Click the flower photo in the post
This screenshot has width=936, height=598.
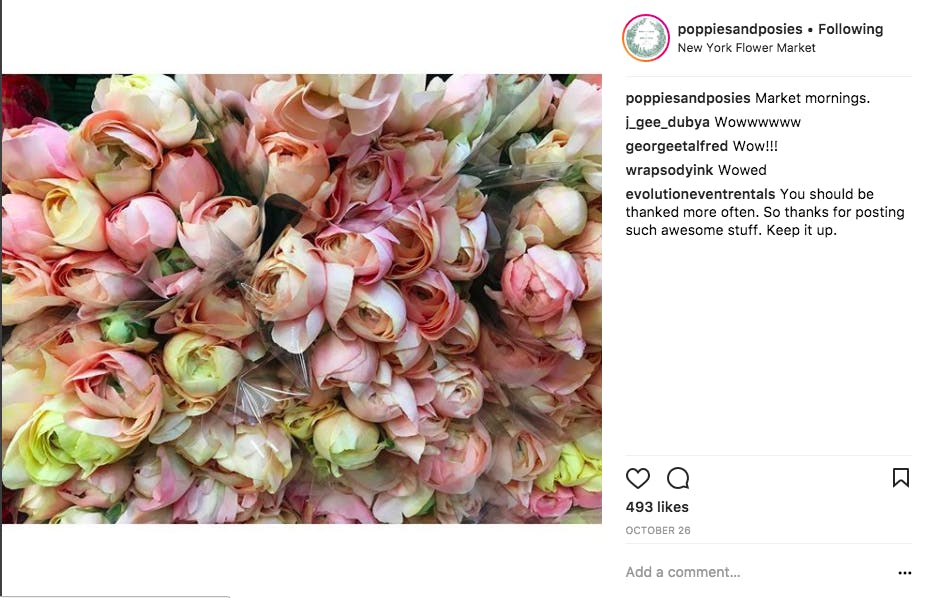pyautogui.click(x=301, y=298)
